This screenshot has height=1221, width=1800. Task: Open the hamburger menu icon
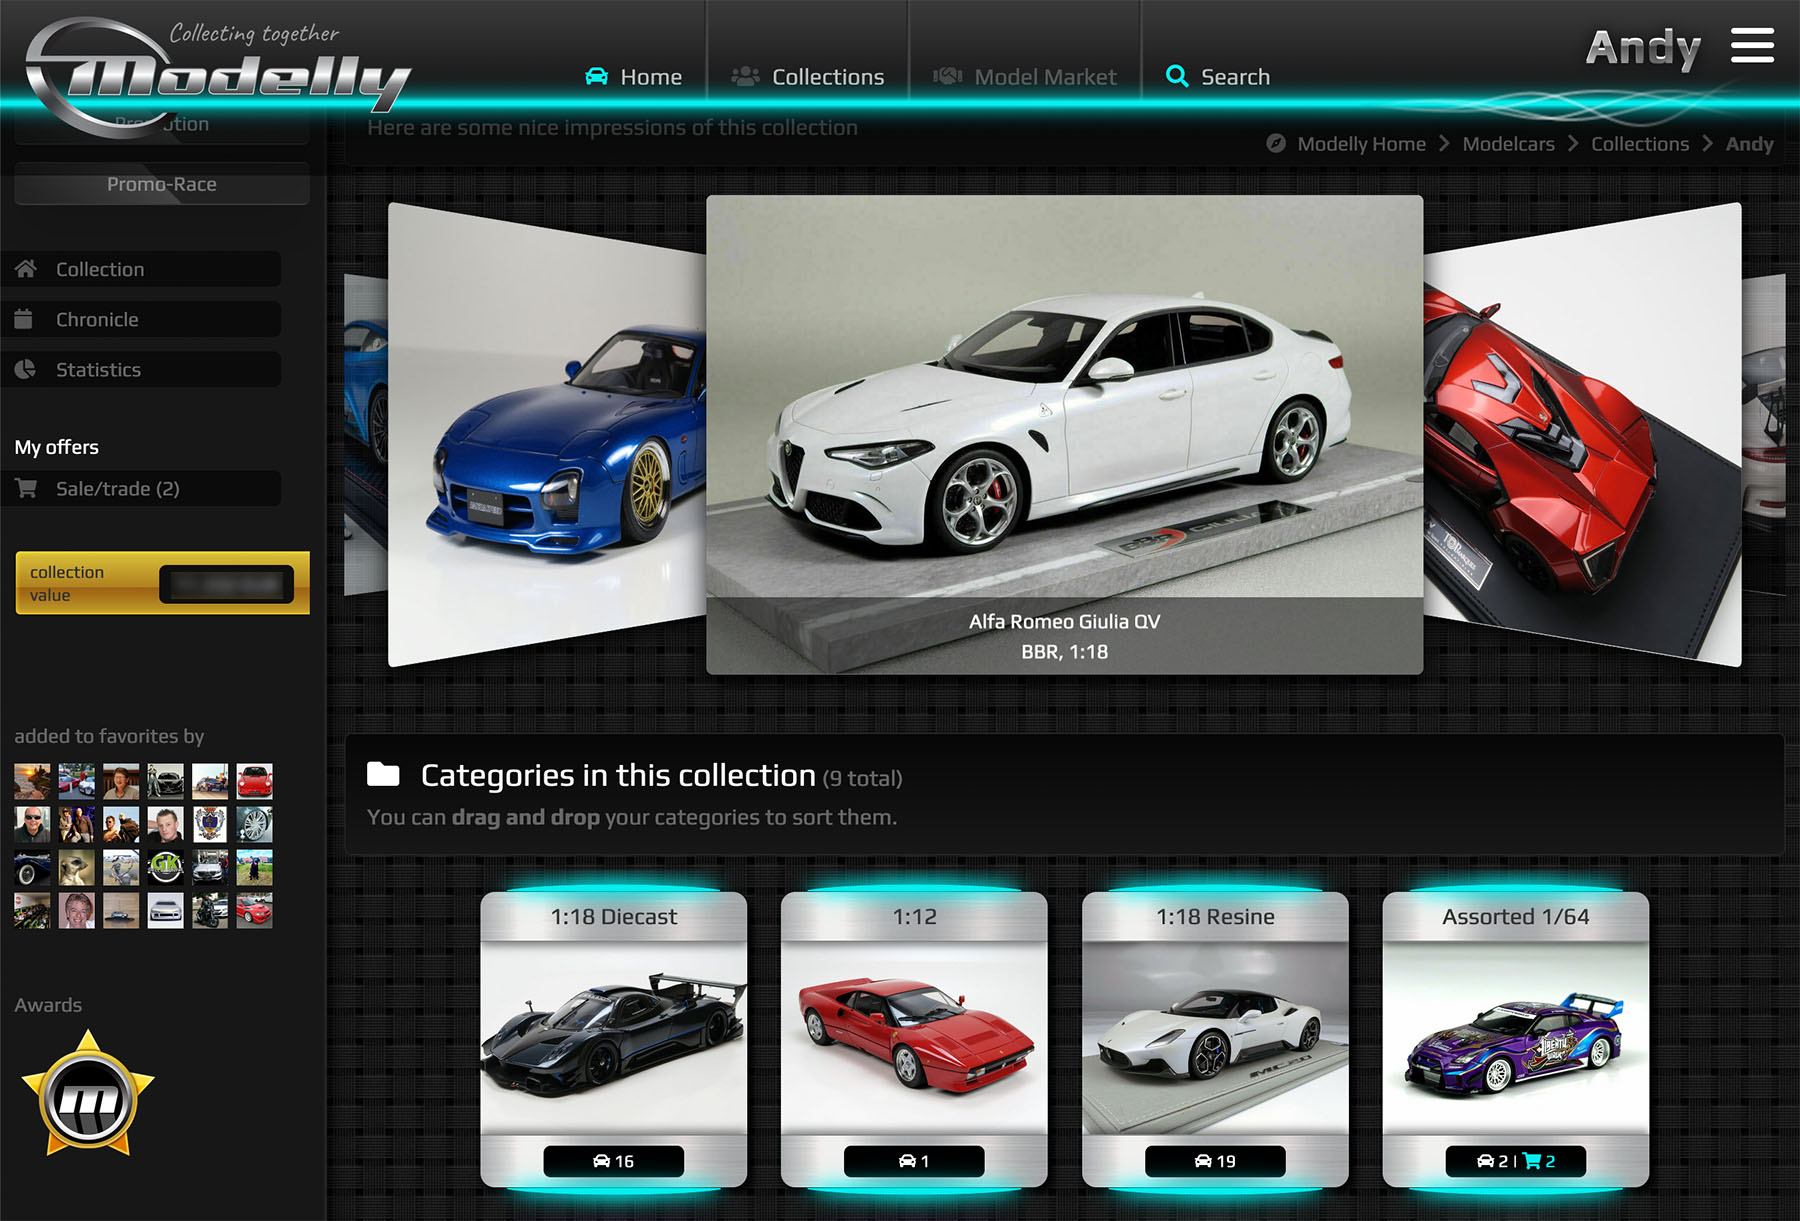click(x=1752, y=46)
